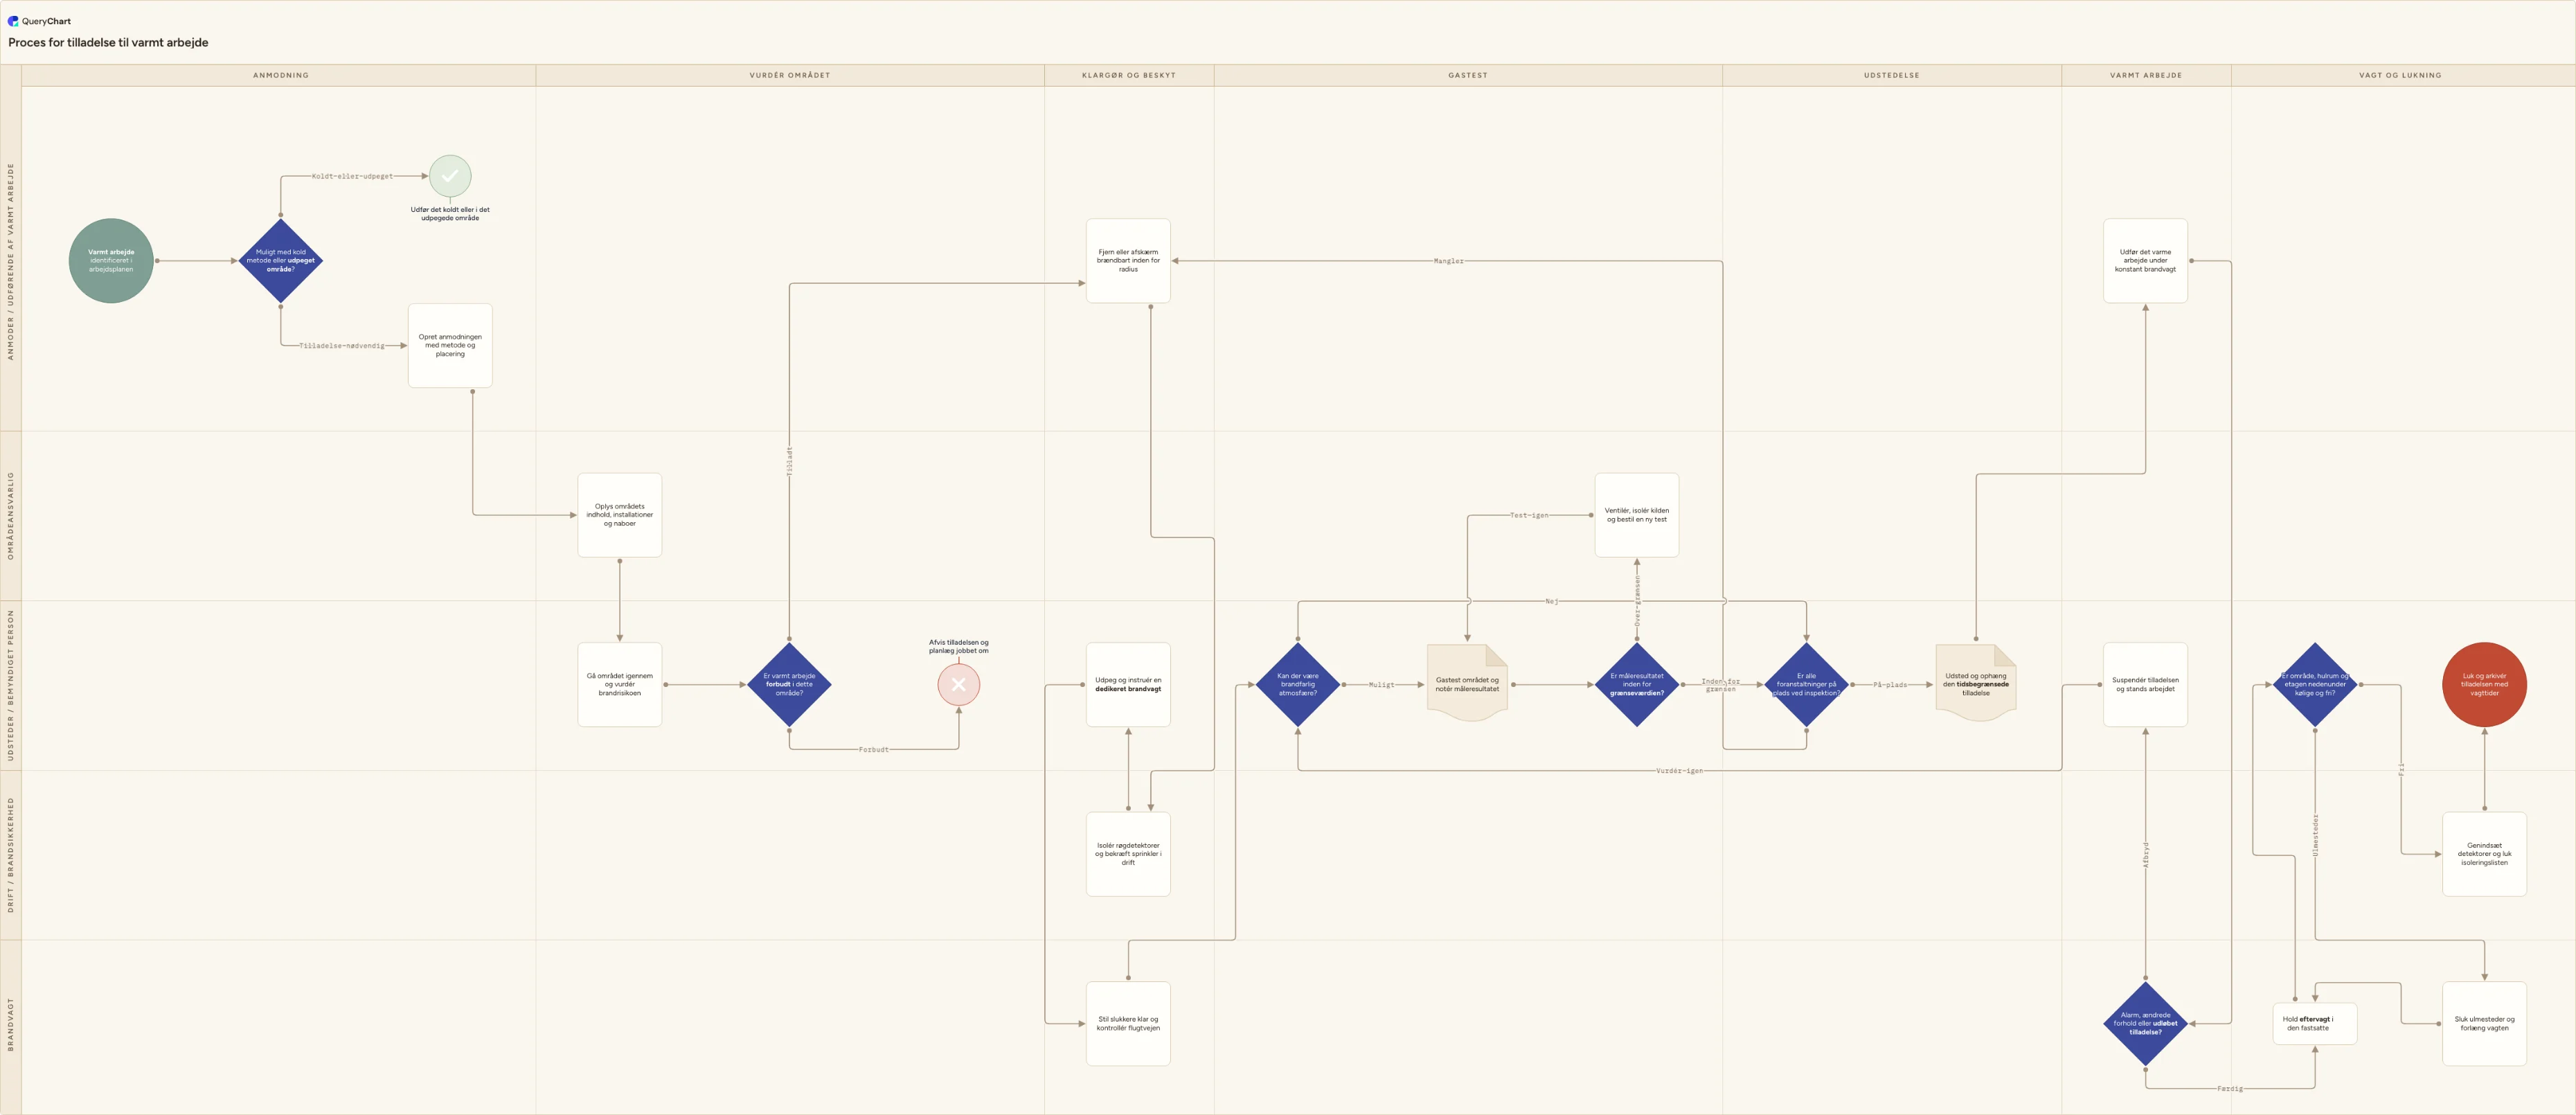Click the 'Koldt-eller-udpeget' edge label

[x=352, y=176]
